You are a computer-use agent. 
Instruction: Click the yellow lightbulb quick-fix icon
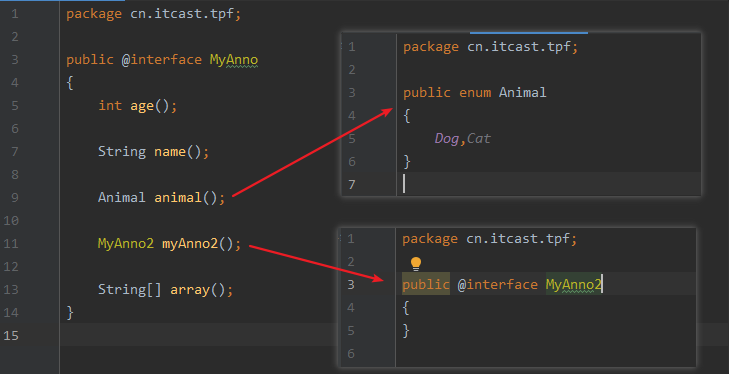coord(416,264)
